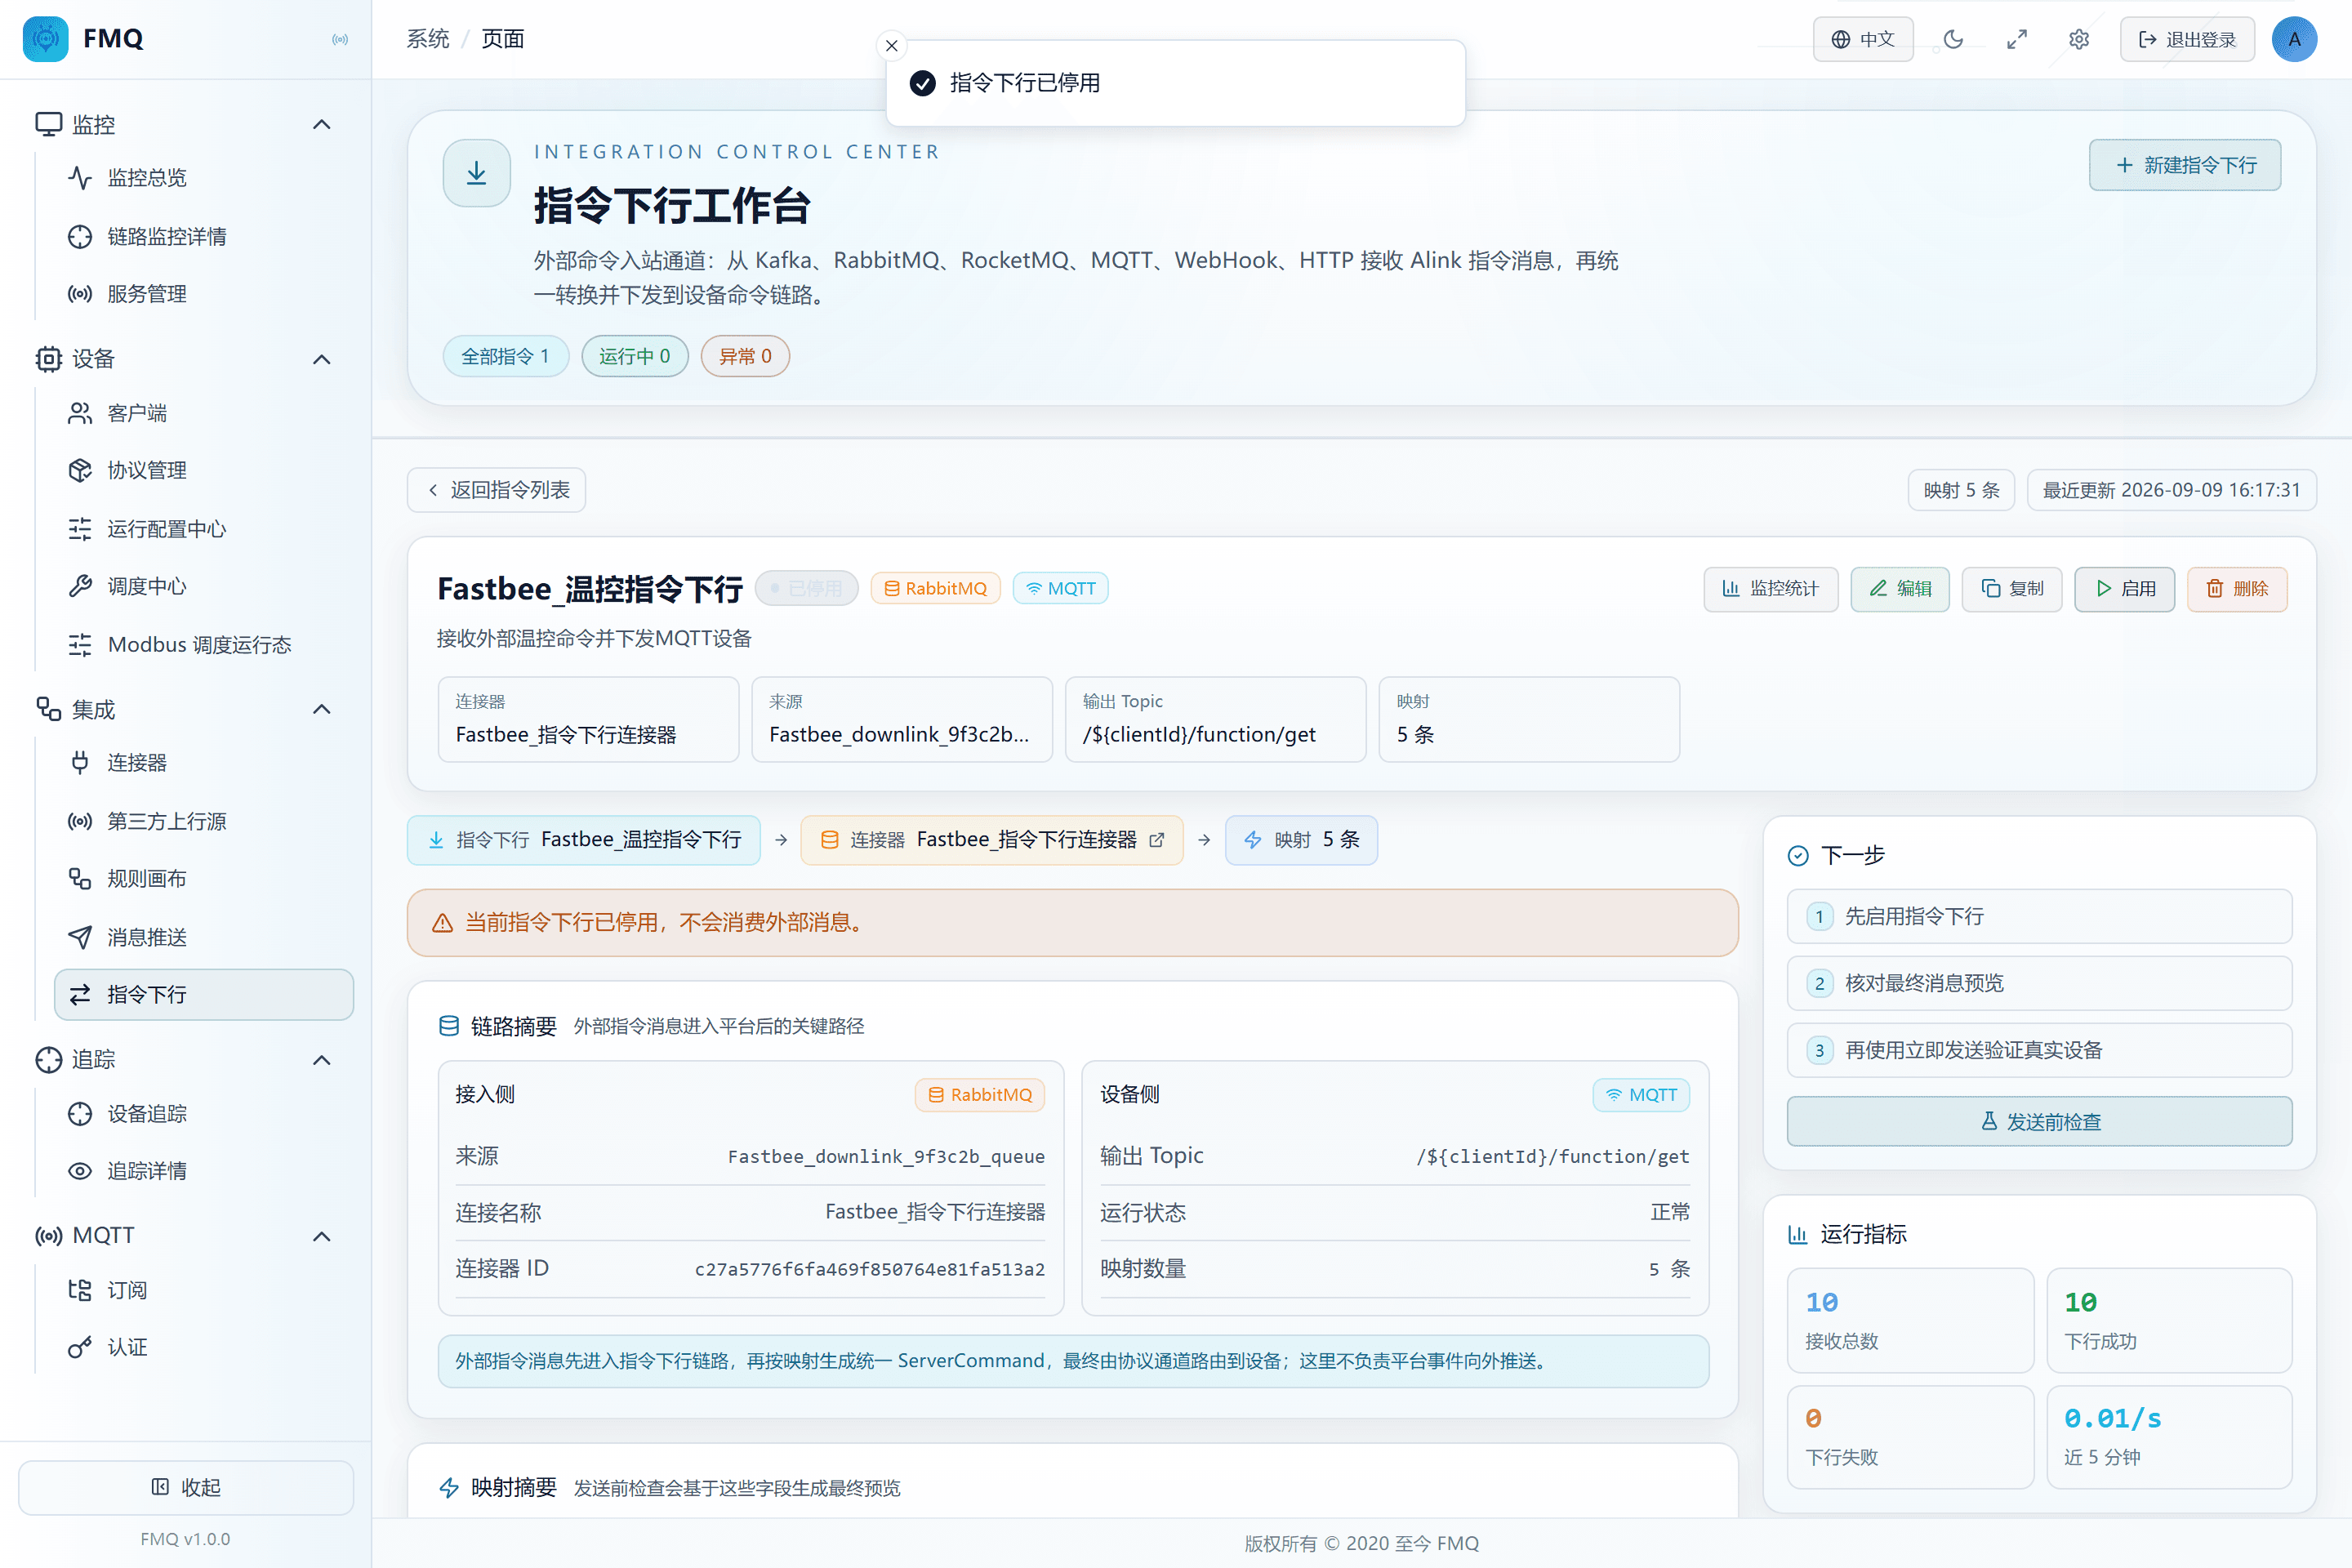The height and width of the screenshot is (1568, 2352).
Task: Click the broadcast icon beside FMQ logo
Action: coord(340,39)
